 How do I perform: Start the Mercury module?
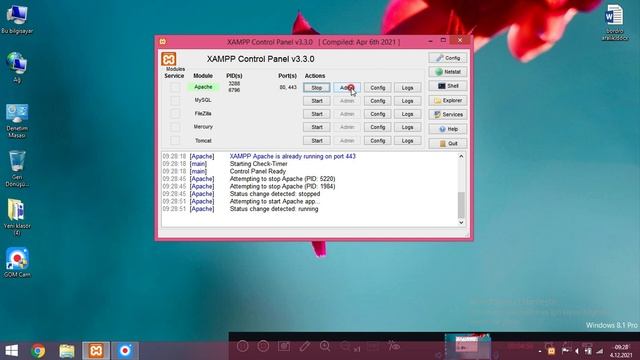tap(317, 127)
